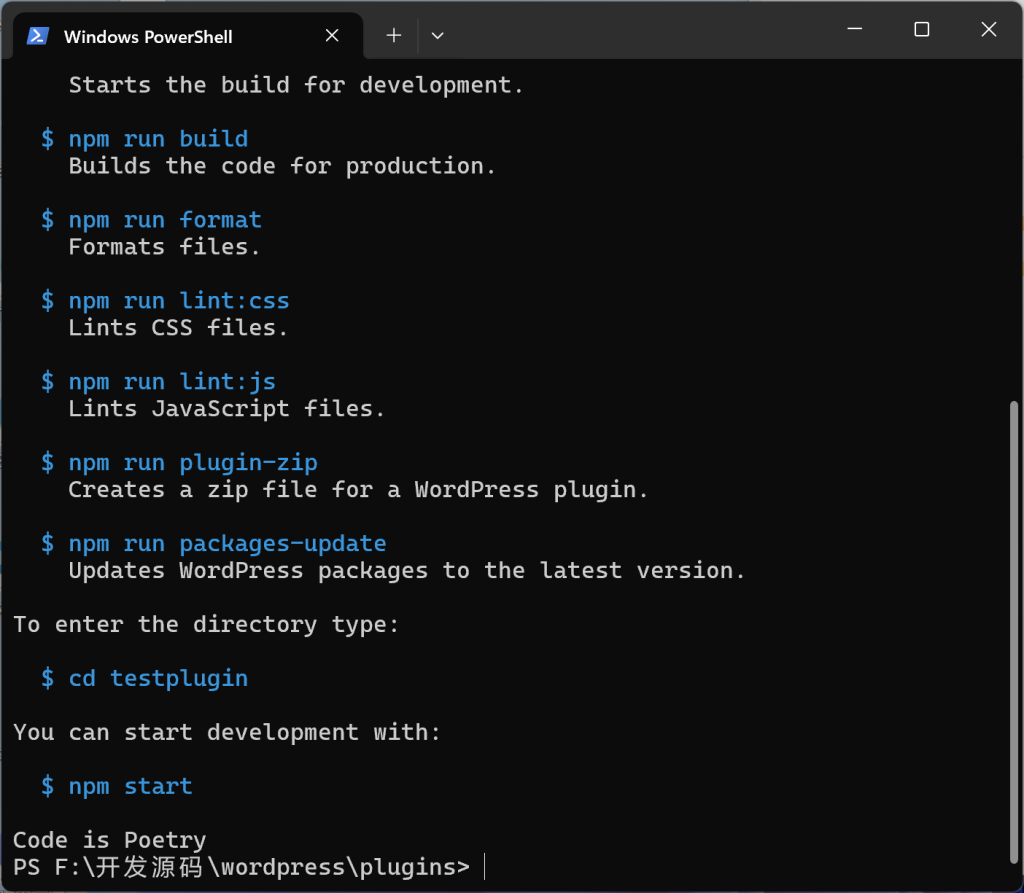Click 'Creates a zip file' description line
1024x893 pixels.
coord(359,490)
